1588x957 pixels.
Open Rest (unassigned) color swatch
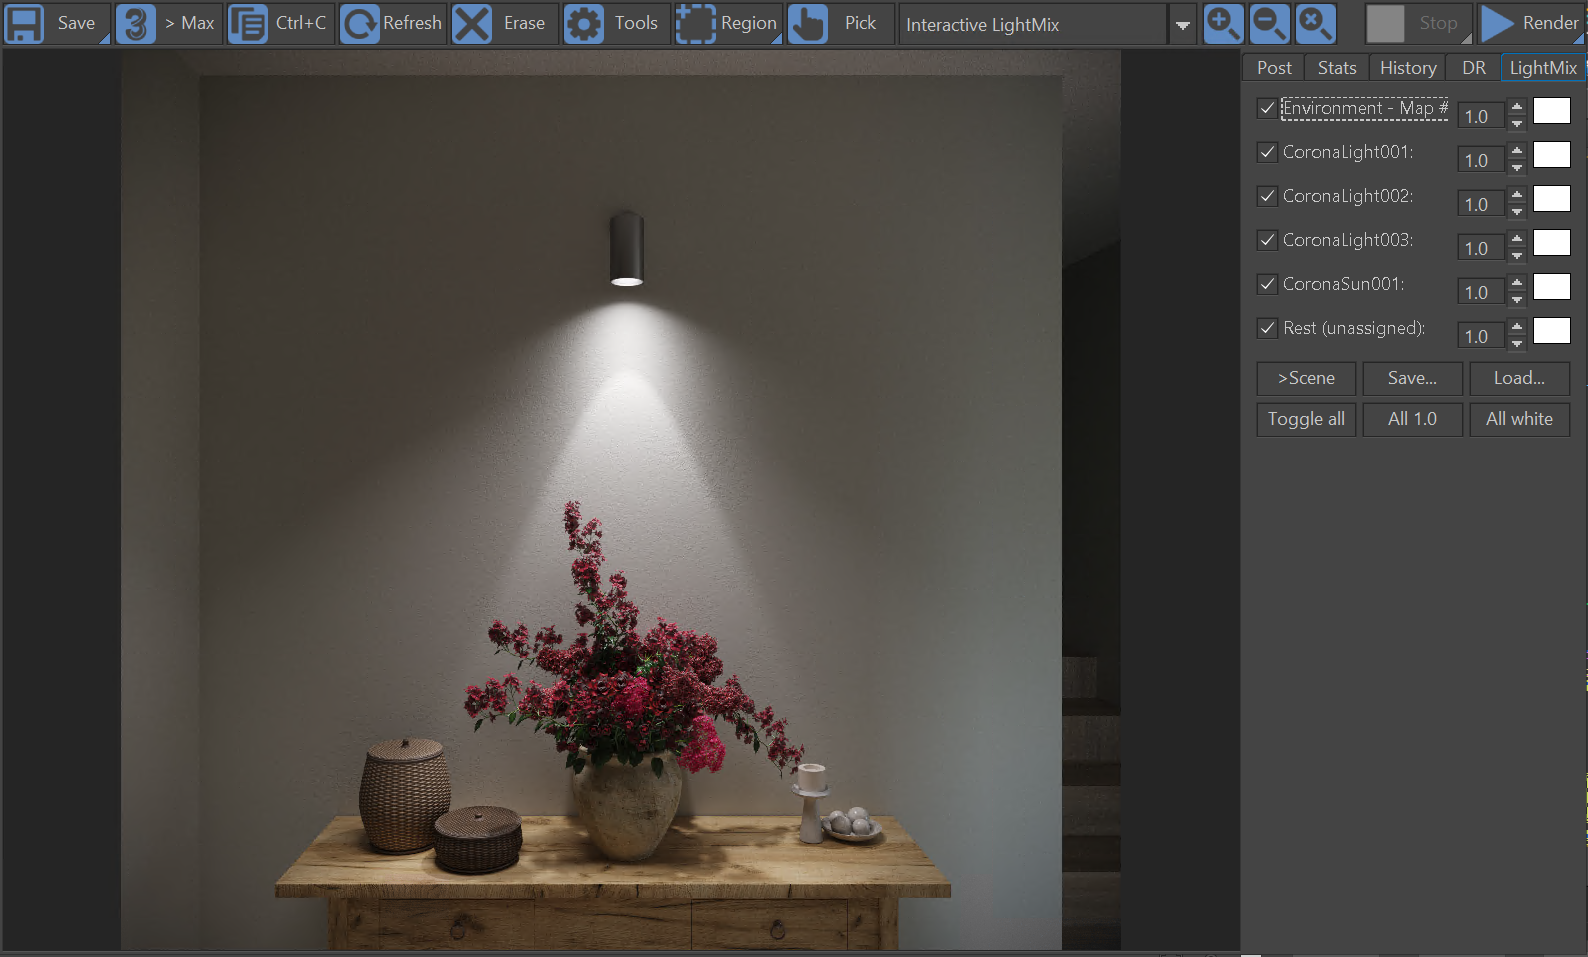tap(1552, 330)
